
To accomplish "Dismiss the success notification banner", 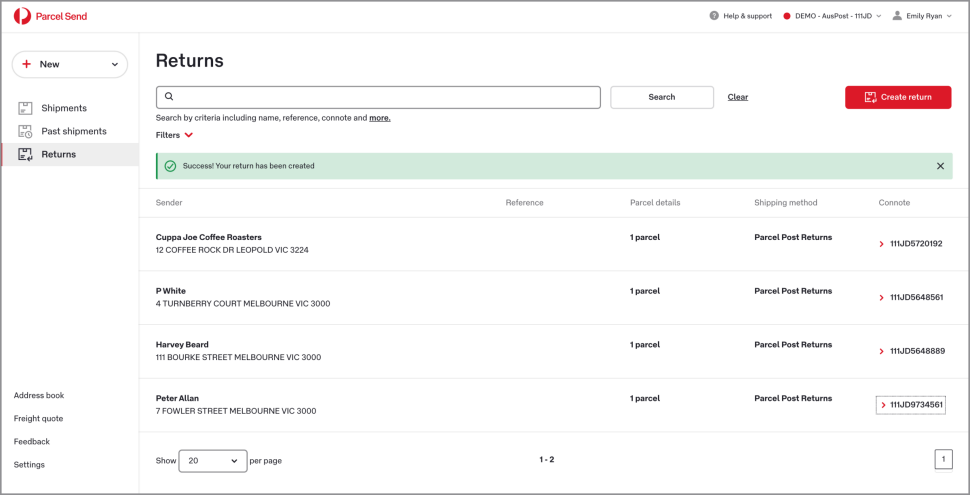I will [x=940, y=166].
